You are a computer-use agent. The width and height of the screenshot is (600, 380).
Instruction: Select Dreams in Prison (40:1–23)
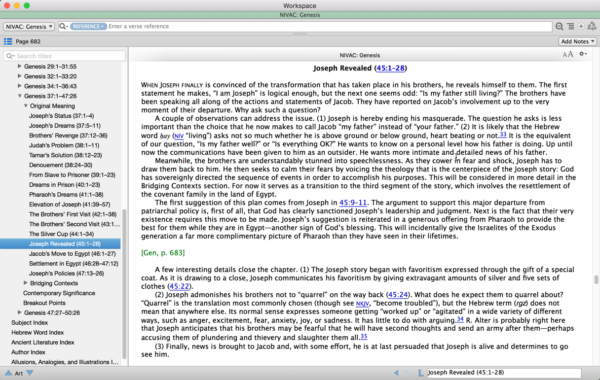tap(65, 184)
